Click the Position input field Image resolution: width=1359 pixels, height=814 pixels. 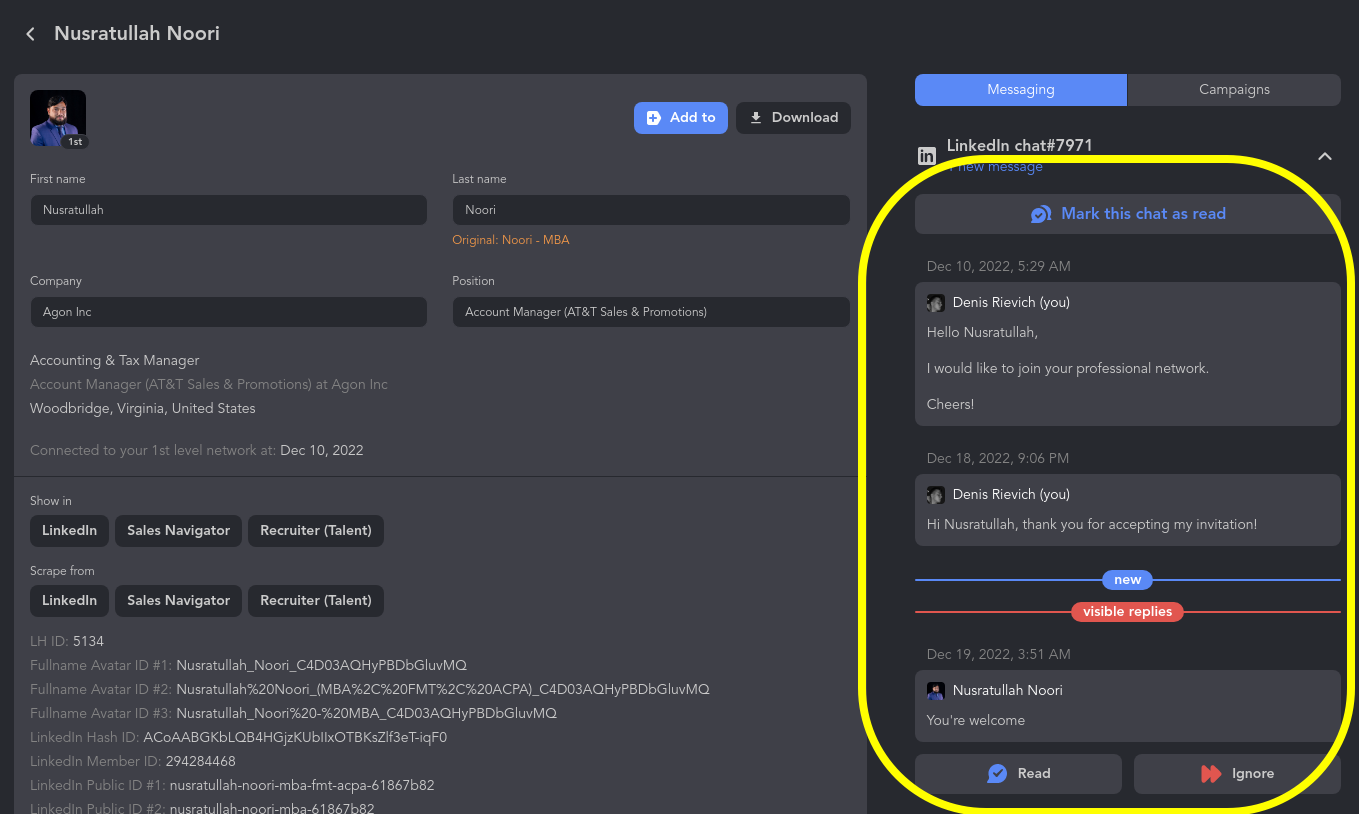pos(651,312)
